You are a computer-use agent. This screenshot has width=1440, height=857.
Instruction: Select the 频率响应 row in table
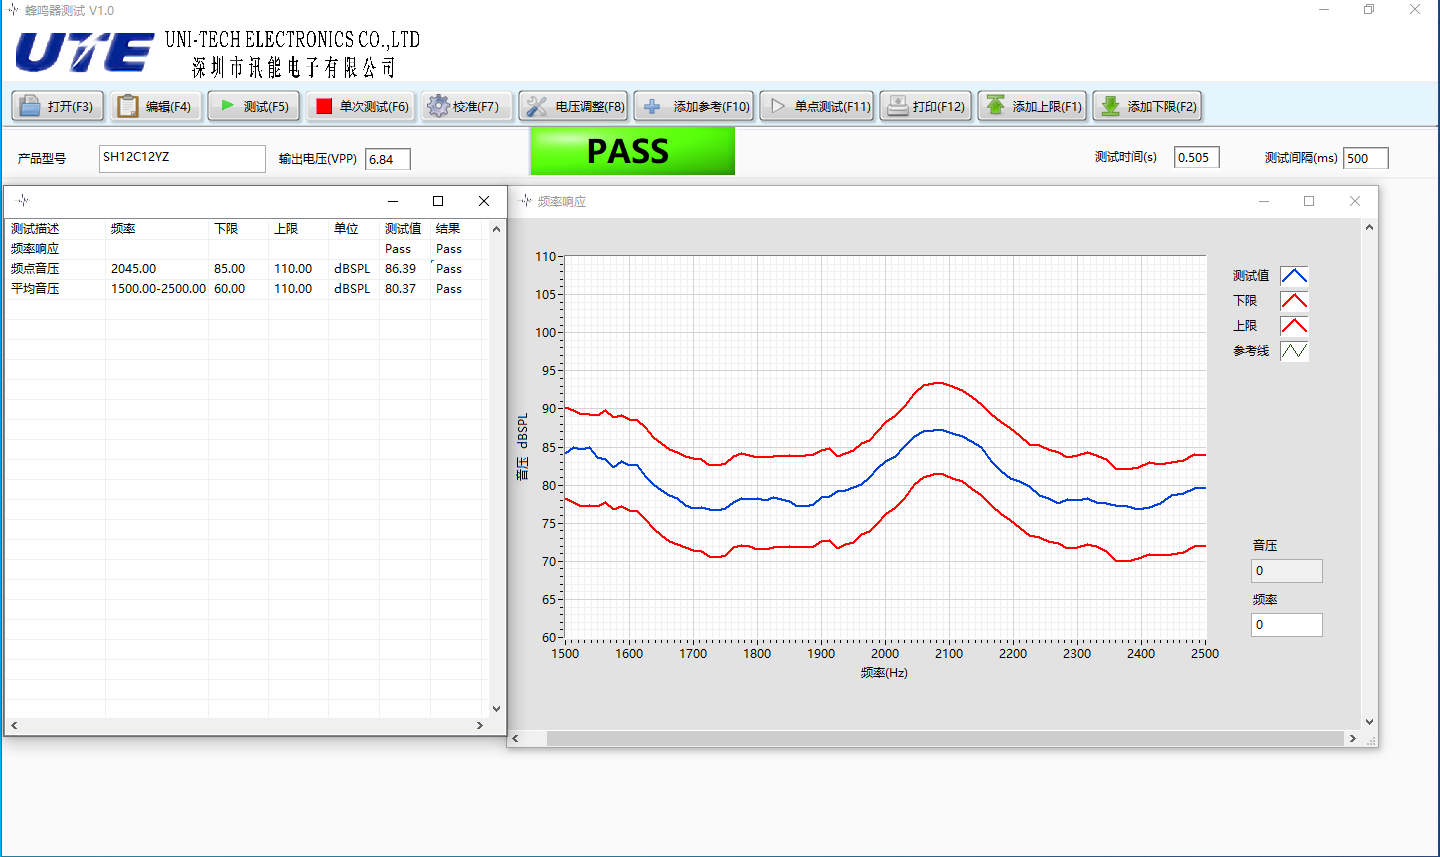point(246,249)
